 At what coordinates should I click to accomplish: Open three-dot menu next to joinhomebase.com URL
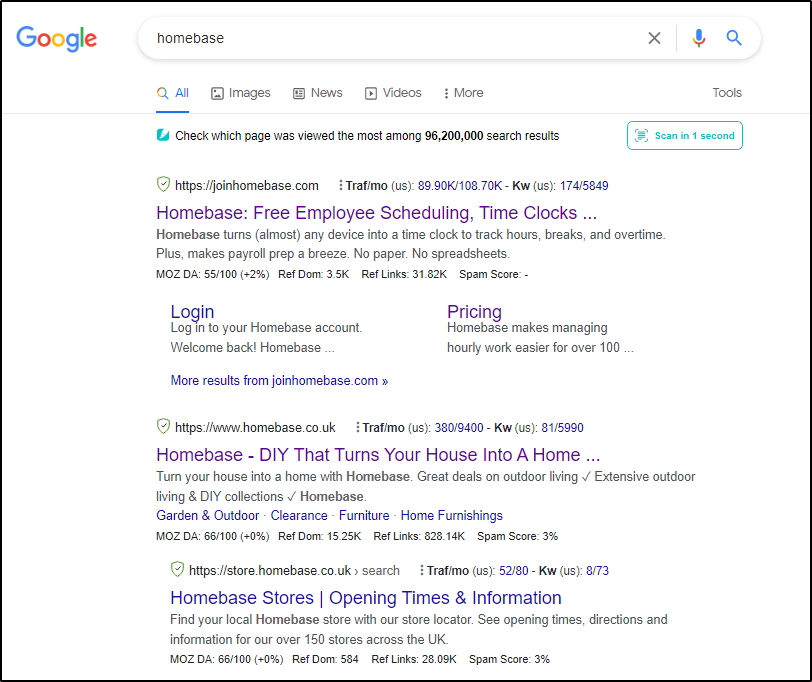pos(341,185)
